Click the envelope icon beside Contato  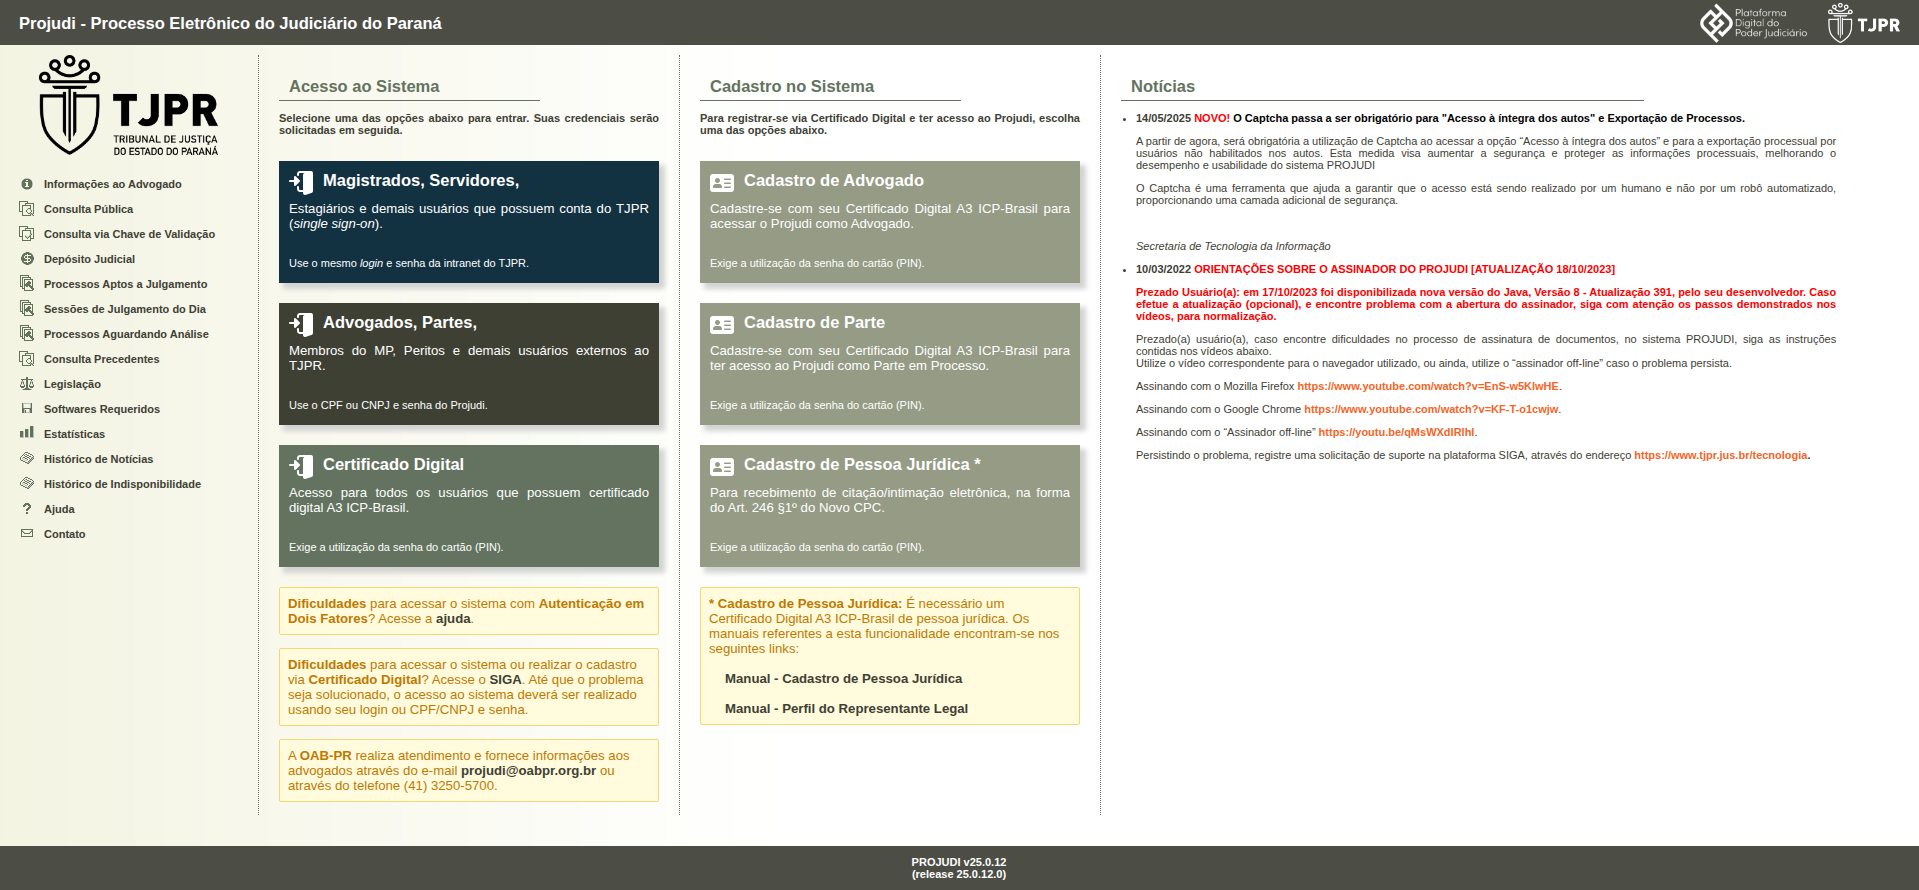pos(27,534)
